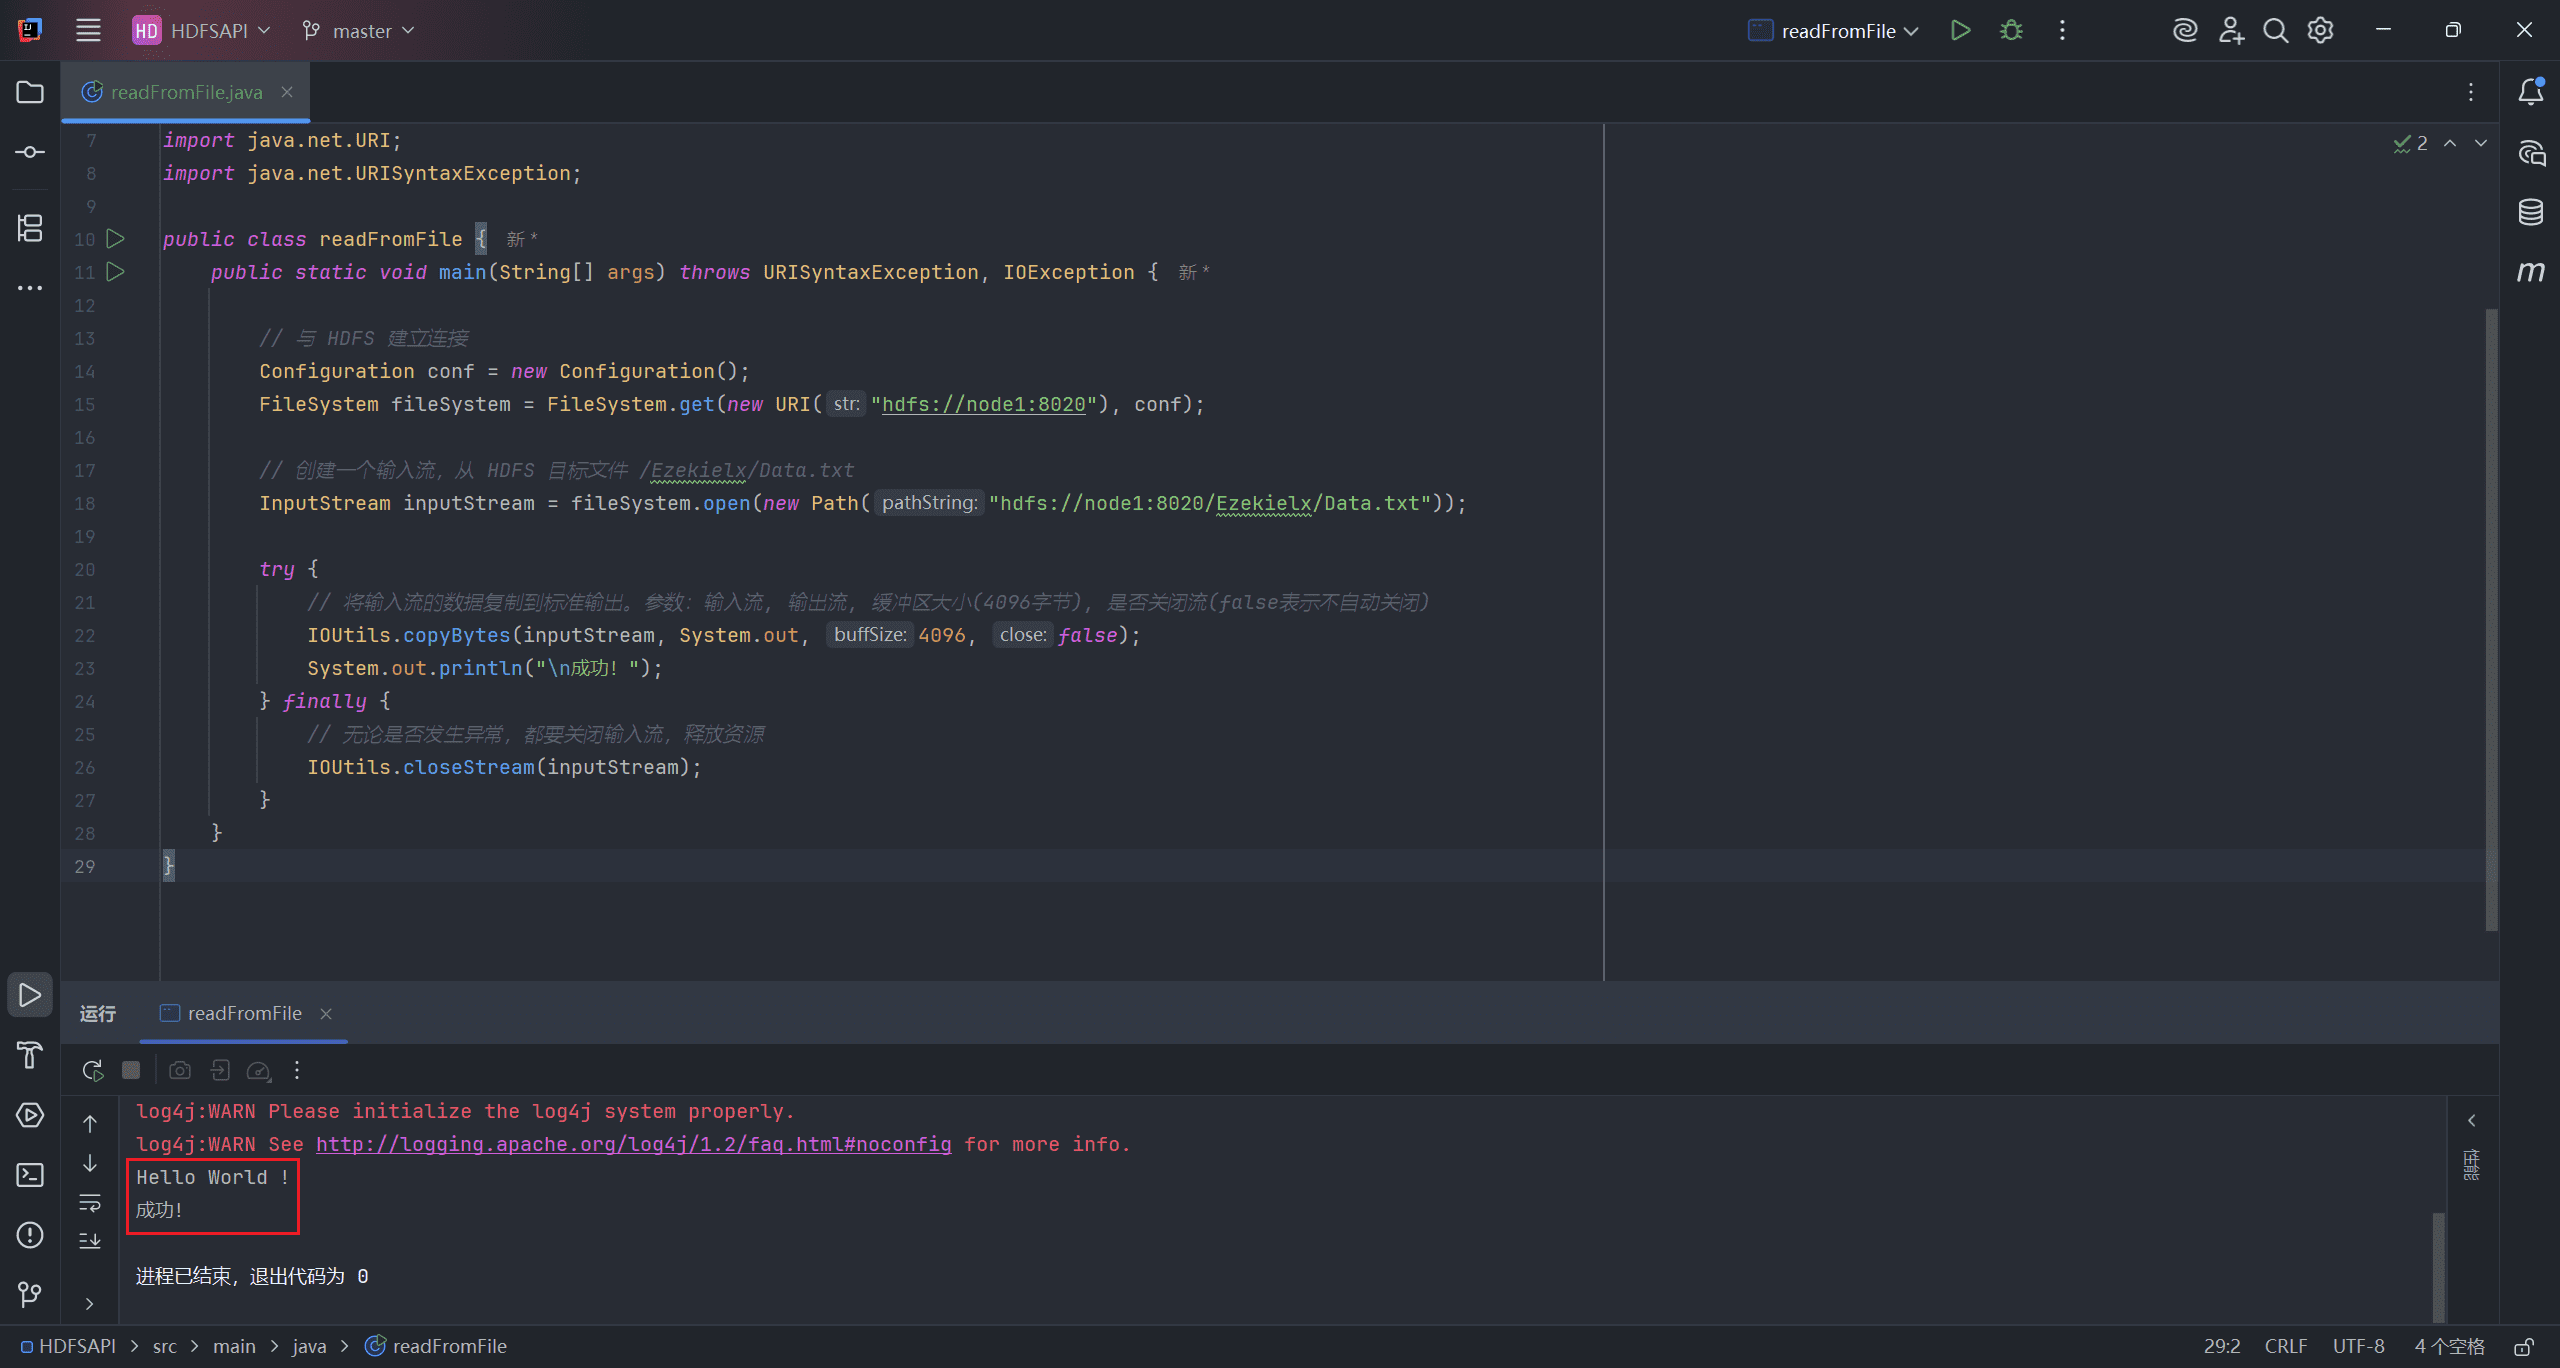This screenshot has height=1368, width=2560.
Task: Rerun readFromFile in the run panel
Action: click(x=92, y=1070)
